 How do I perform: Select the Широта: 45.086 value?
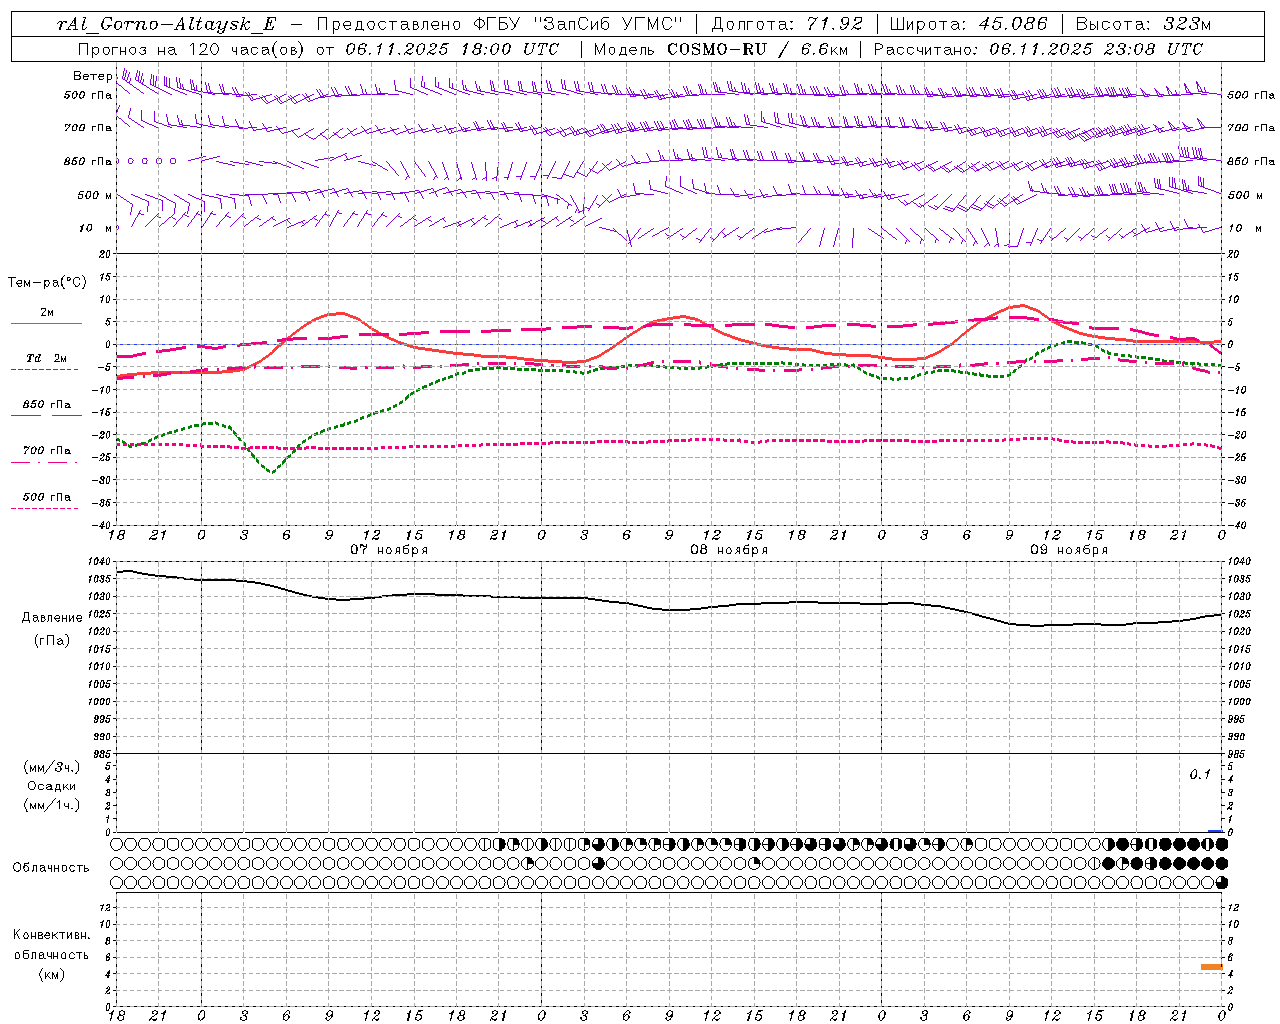point(968,24)
